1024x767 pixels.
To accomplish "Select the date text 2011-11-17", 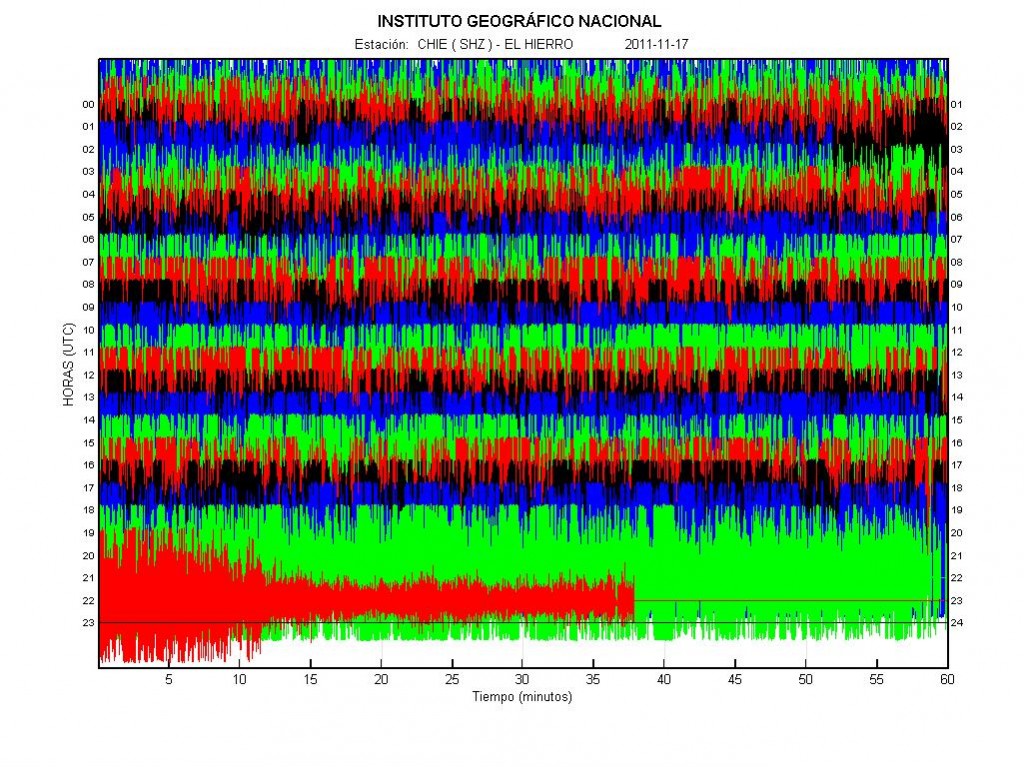I will click(x=656, y=44).
